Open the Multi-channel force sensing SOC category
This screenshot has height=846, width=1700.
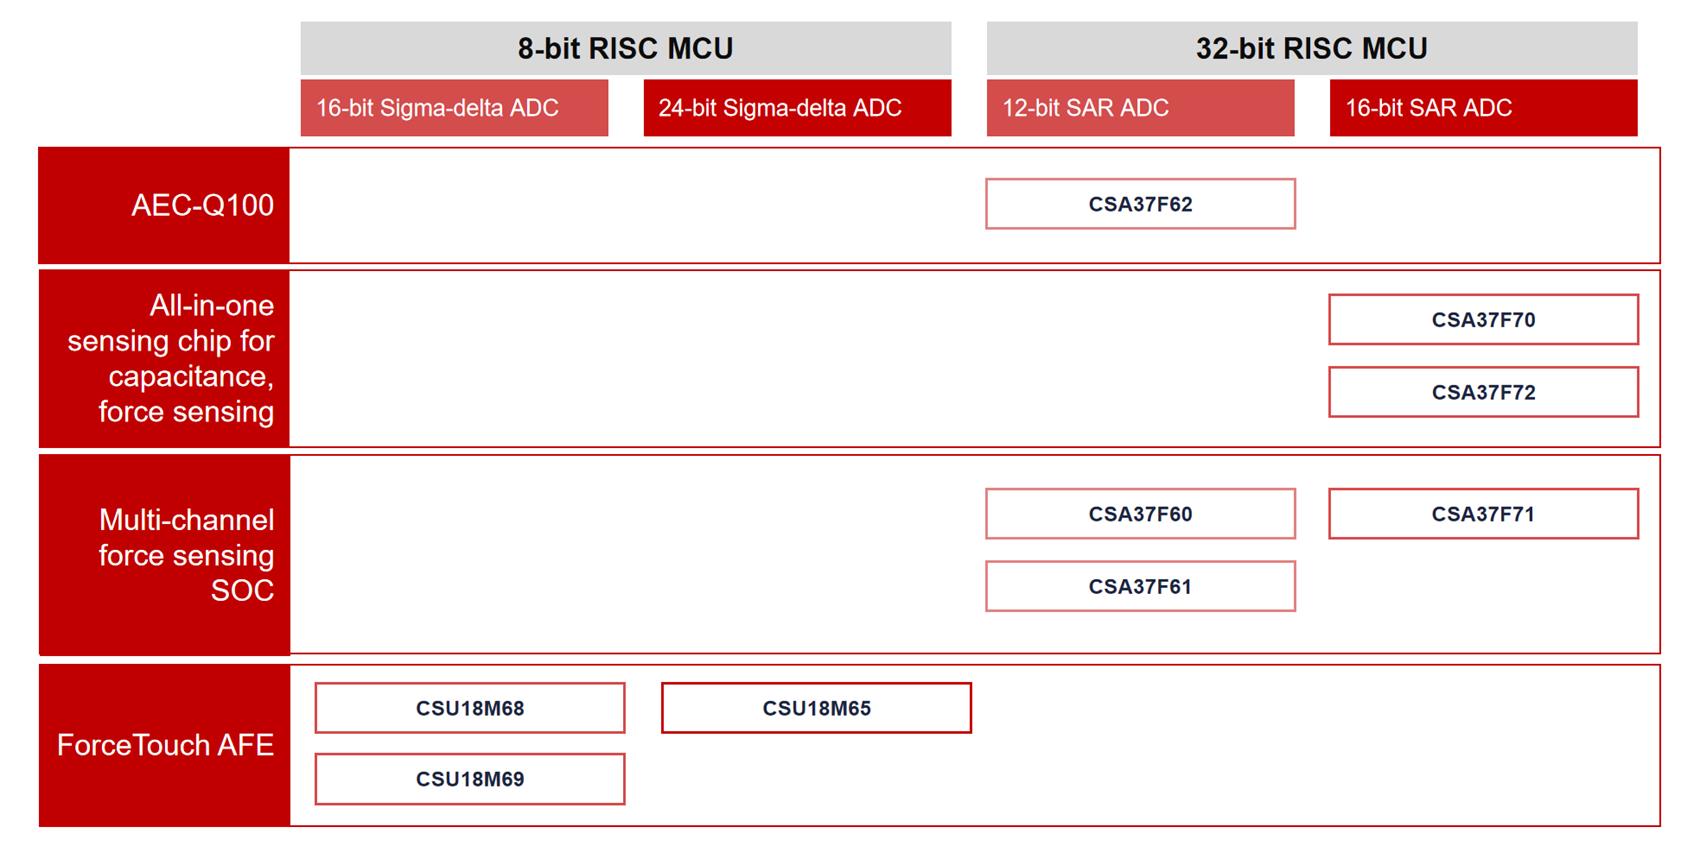[x=165, y=555]
